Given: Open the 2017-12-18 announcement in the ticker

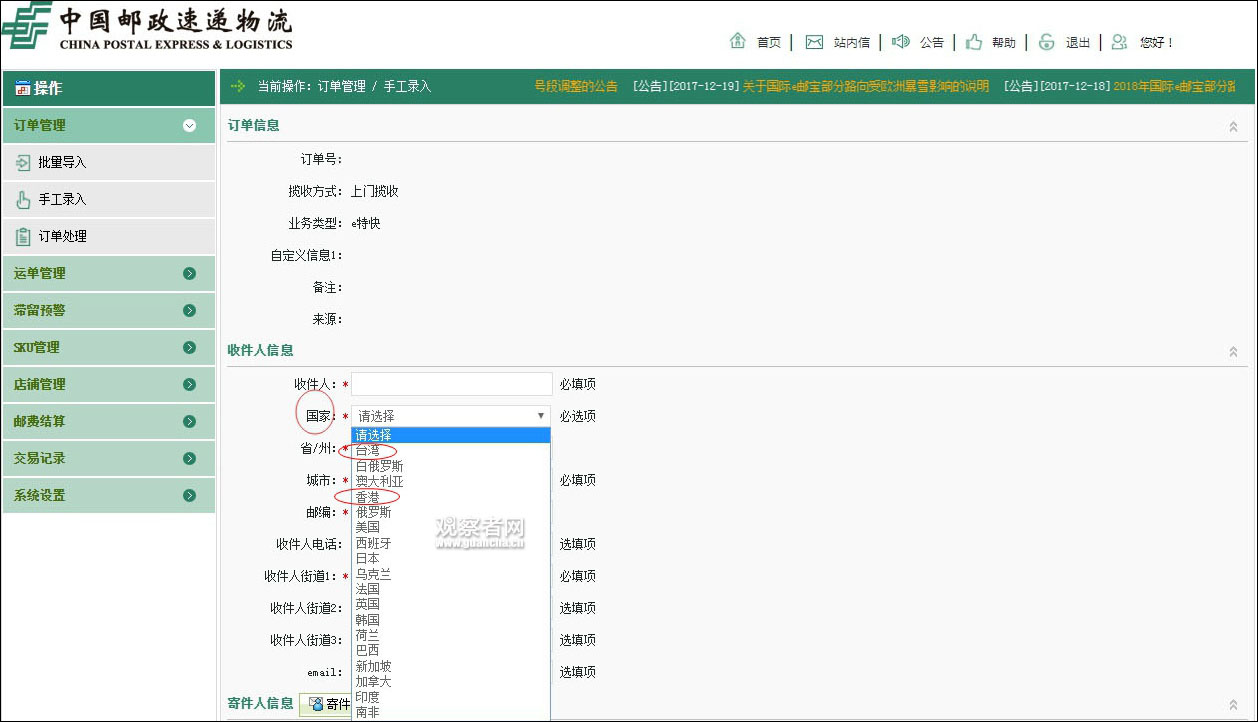Looking at the screenshot, I should coord(1175,86).
